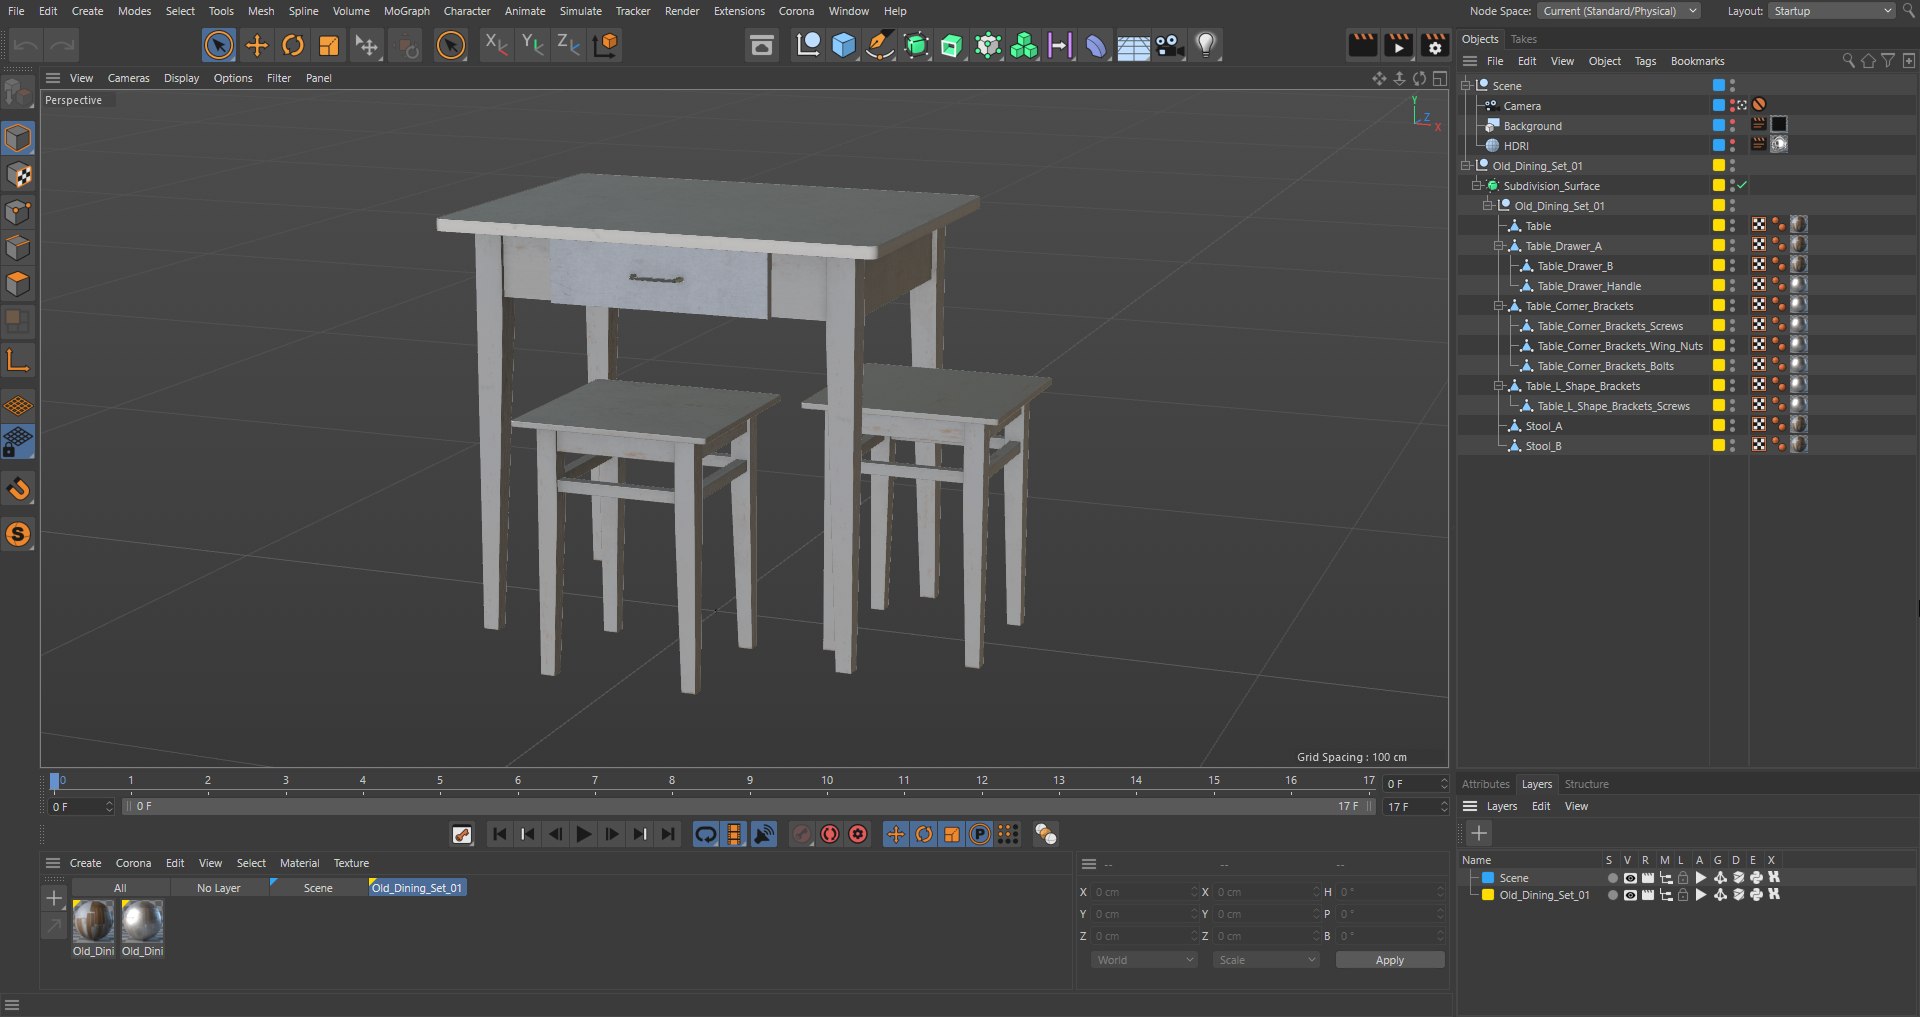Image resolution: width=1920 pixels, height=1017 pixels.
Task: Add a Light object
Action: coord(1206,45)
